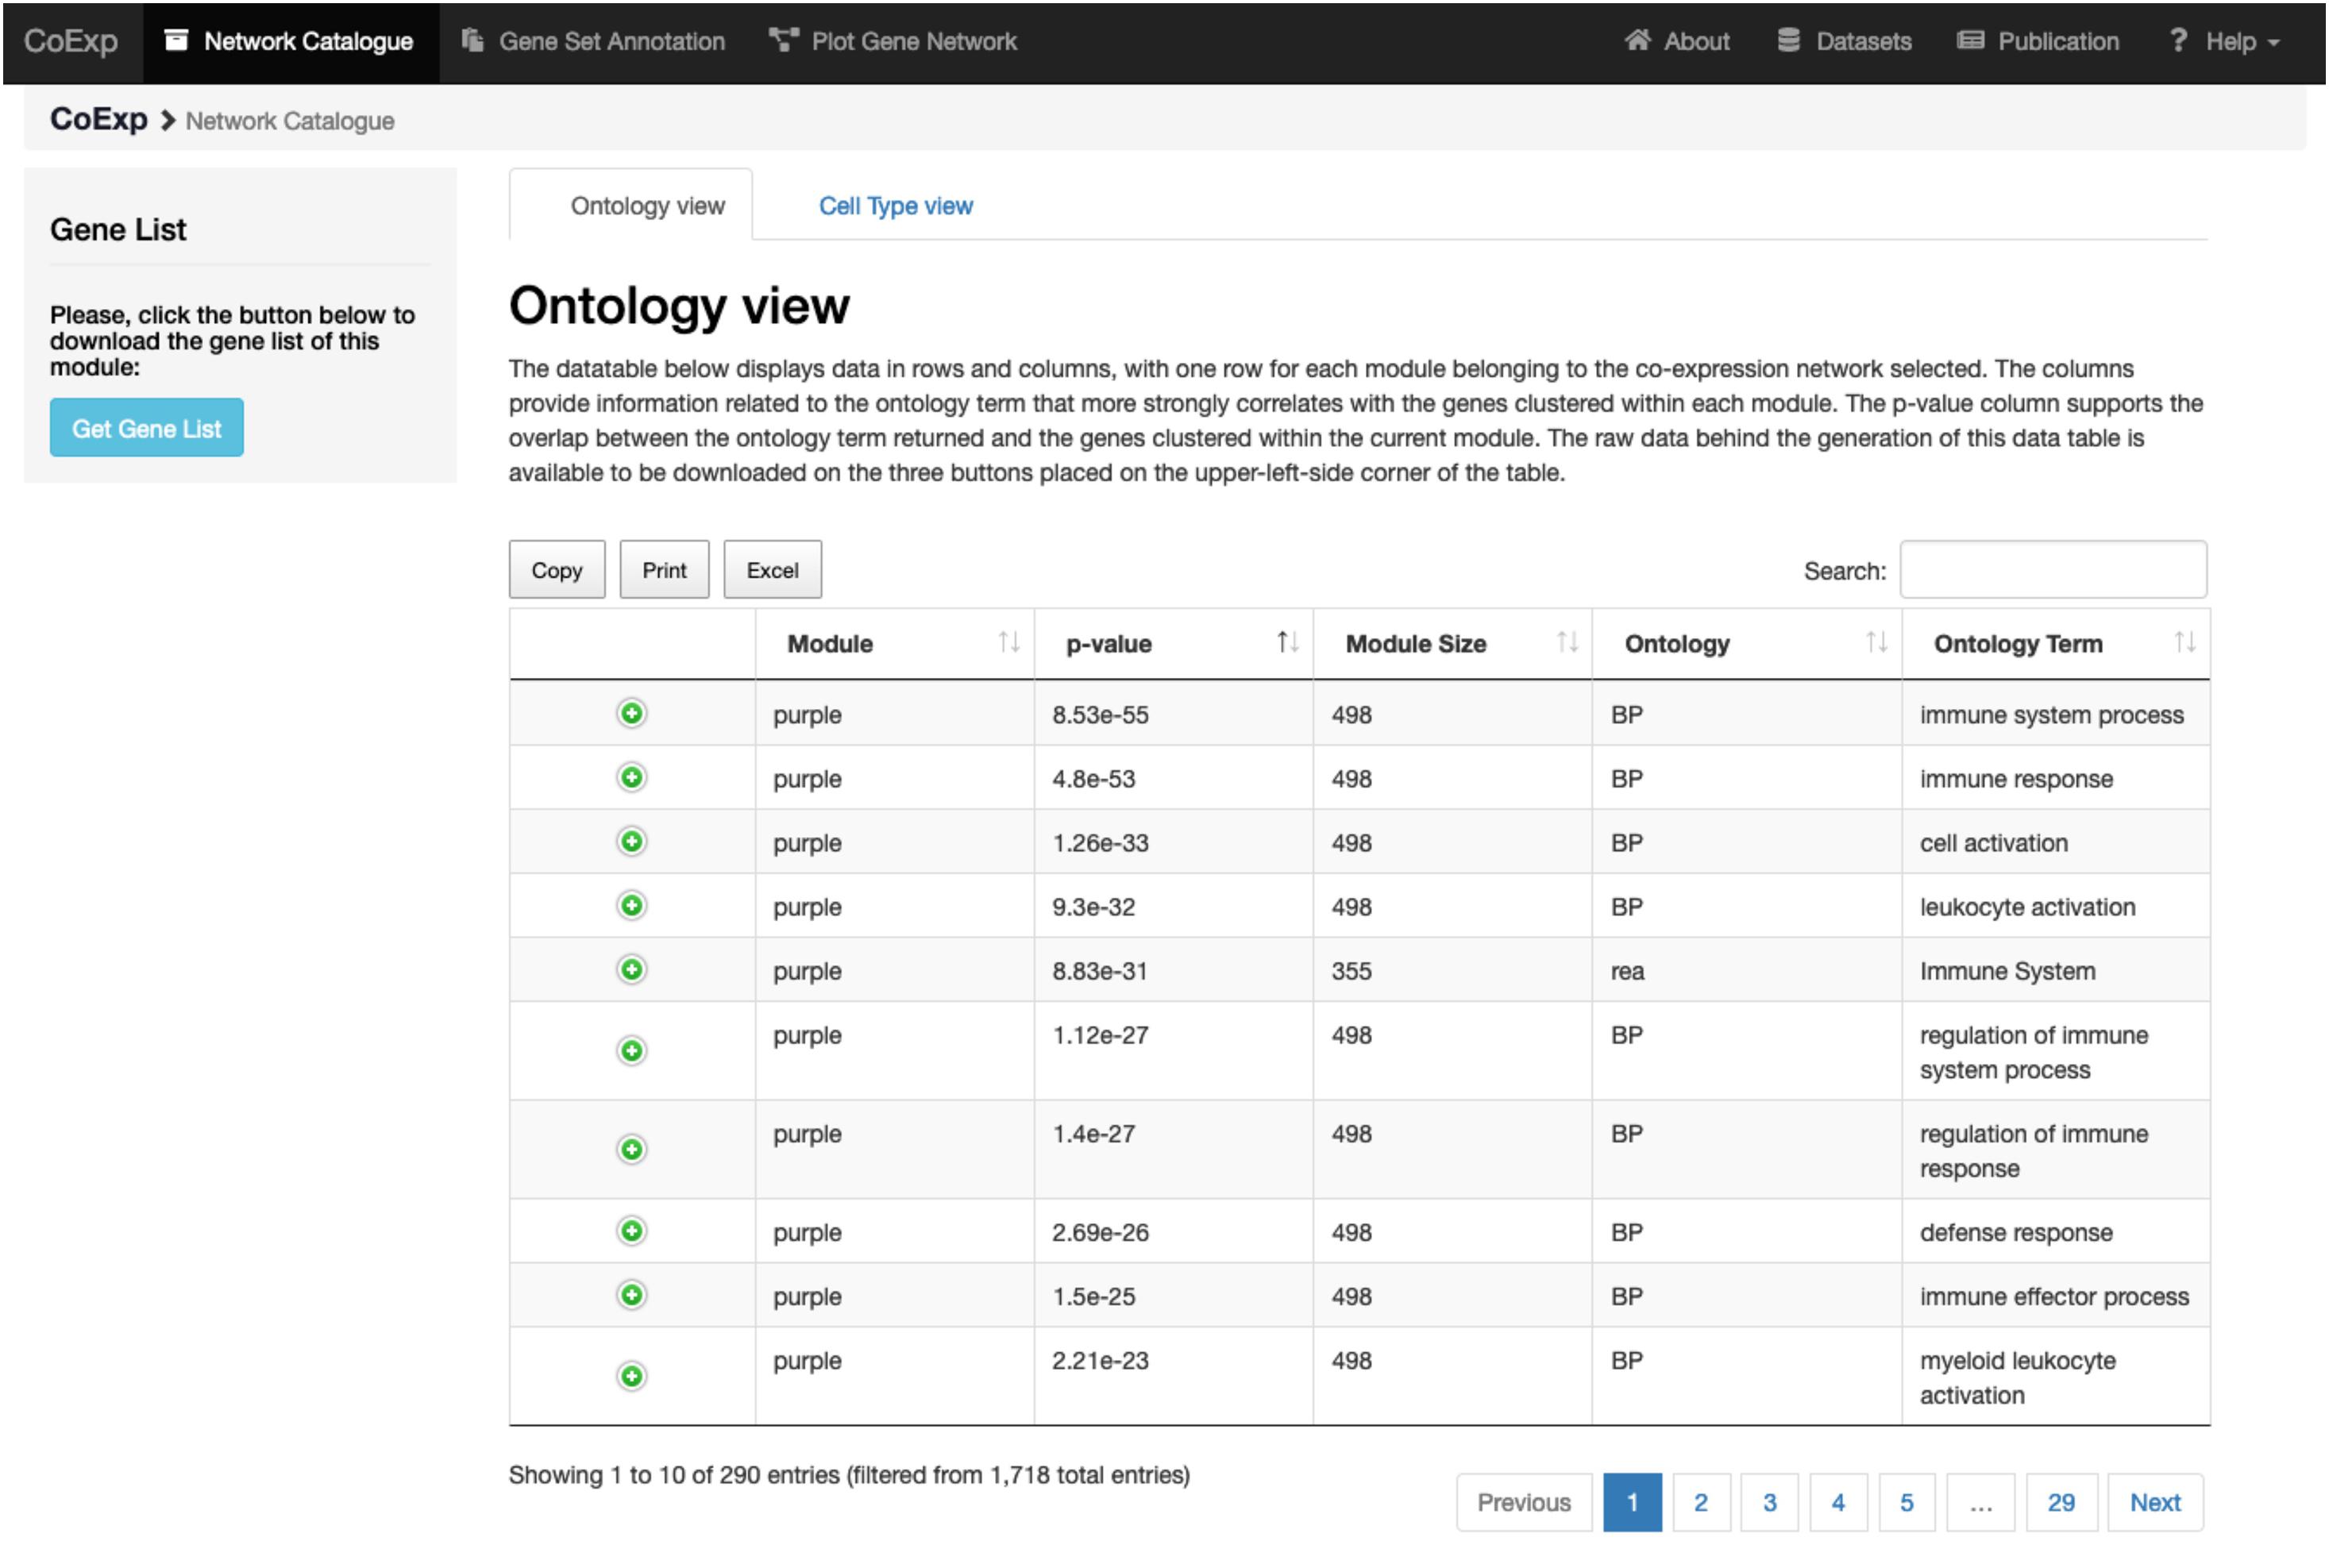The image size is (2329, 1568).
Task: Open the Publication page
Action: (x=2038, y=42)
